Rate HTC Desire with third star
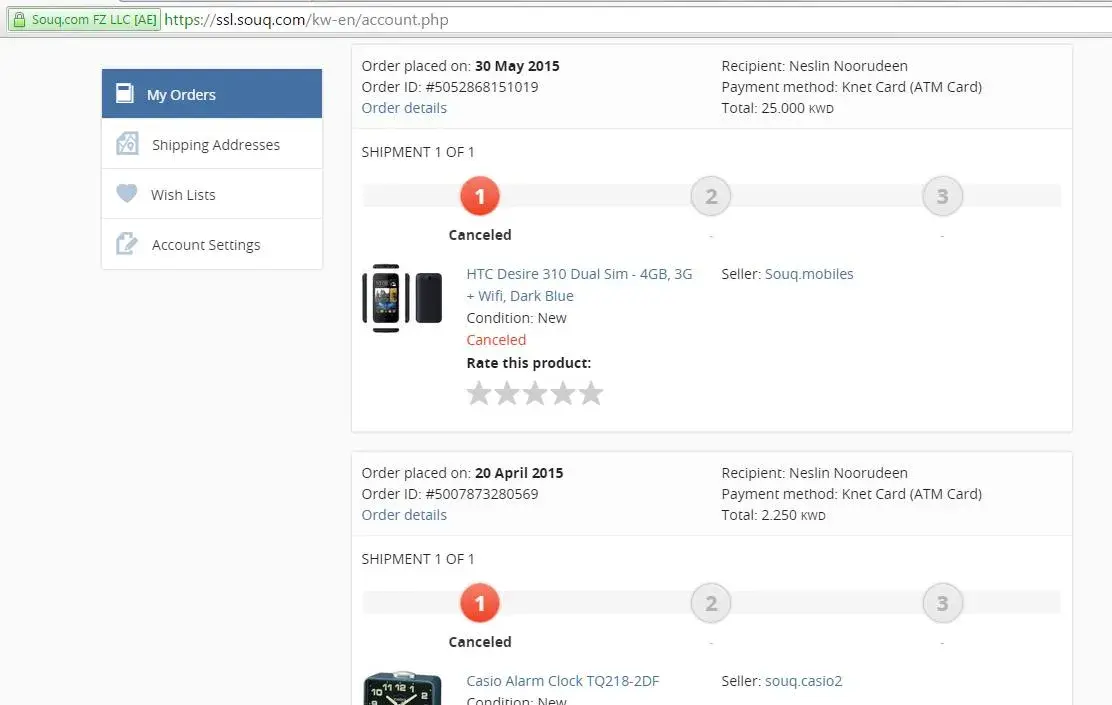Viewport: 1112px width, 705px height. click(x=535, y=393)
